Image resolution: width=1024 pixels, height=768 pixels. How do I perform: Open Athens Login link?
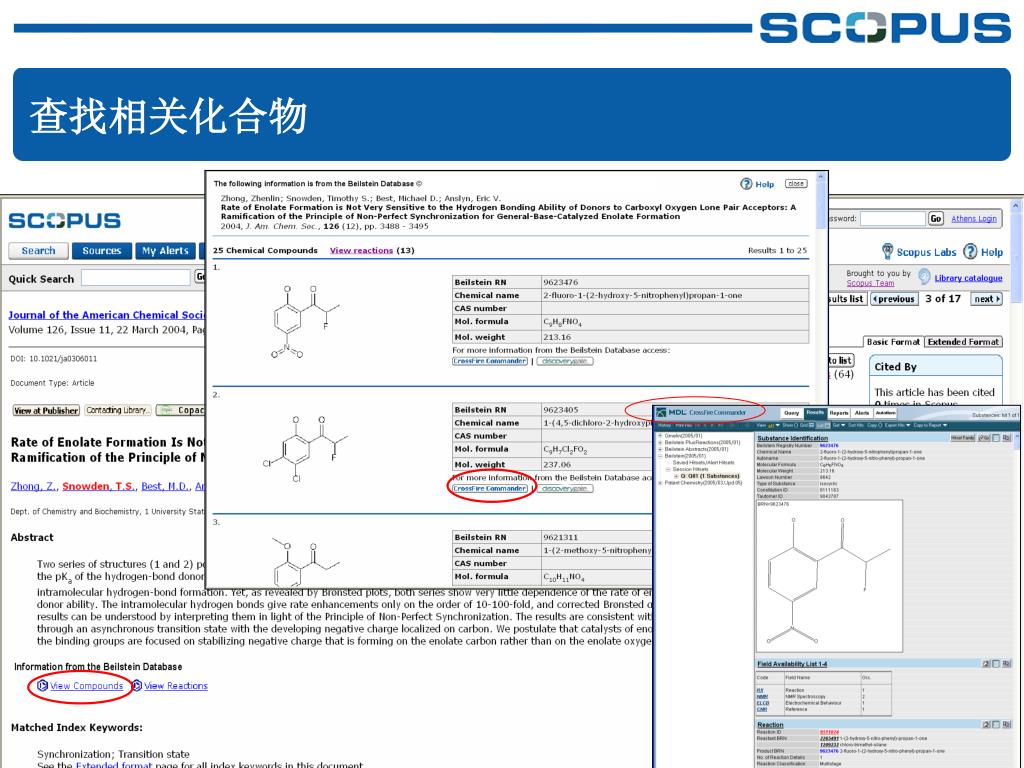(x=974, y=219)
